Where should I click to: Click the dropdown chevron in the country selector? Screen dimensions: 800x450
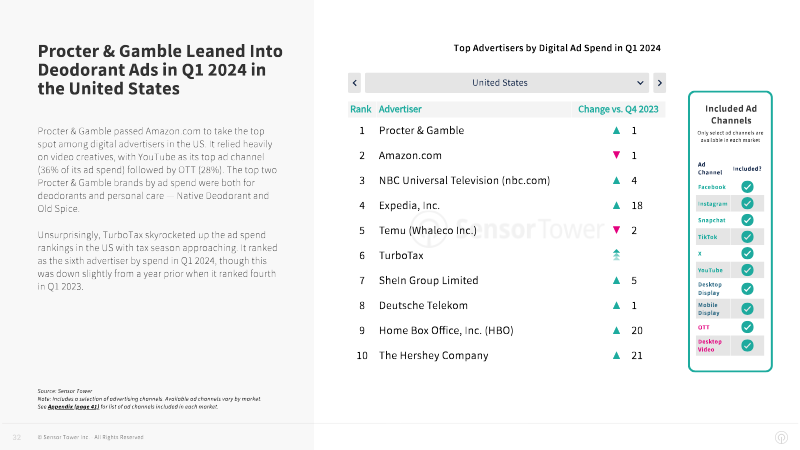640,83
